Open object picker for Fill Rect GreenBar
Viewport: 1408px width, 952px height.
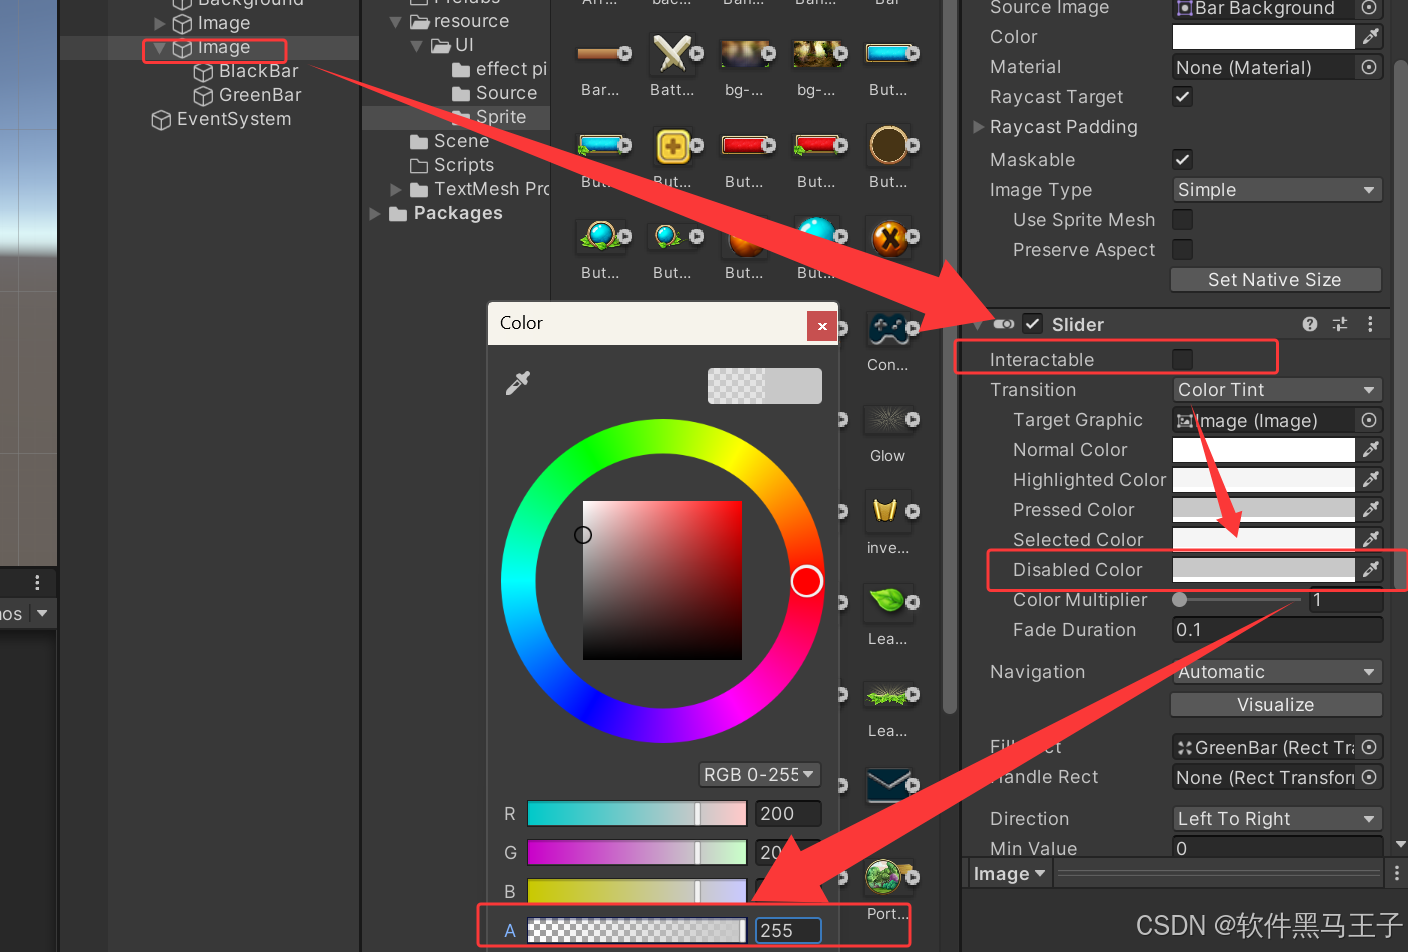pos(1369,747)
